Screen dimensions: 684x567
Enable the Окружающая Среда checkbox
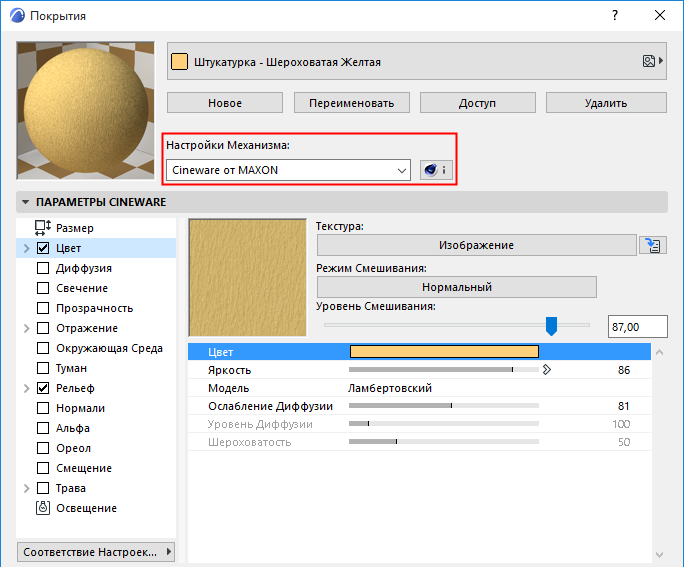43,348
